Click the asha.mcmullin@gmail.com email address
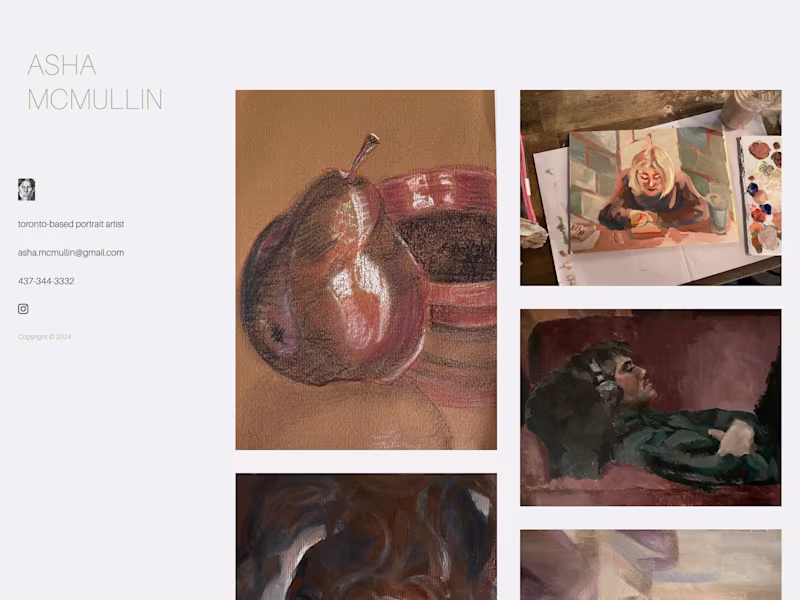Image resolution: width=800 pixels, height=600 pixels. point(71,253)
